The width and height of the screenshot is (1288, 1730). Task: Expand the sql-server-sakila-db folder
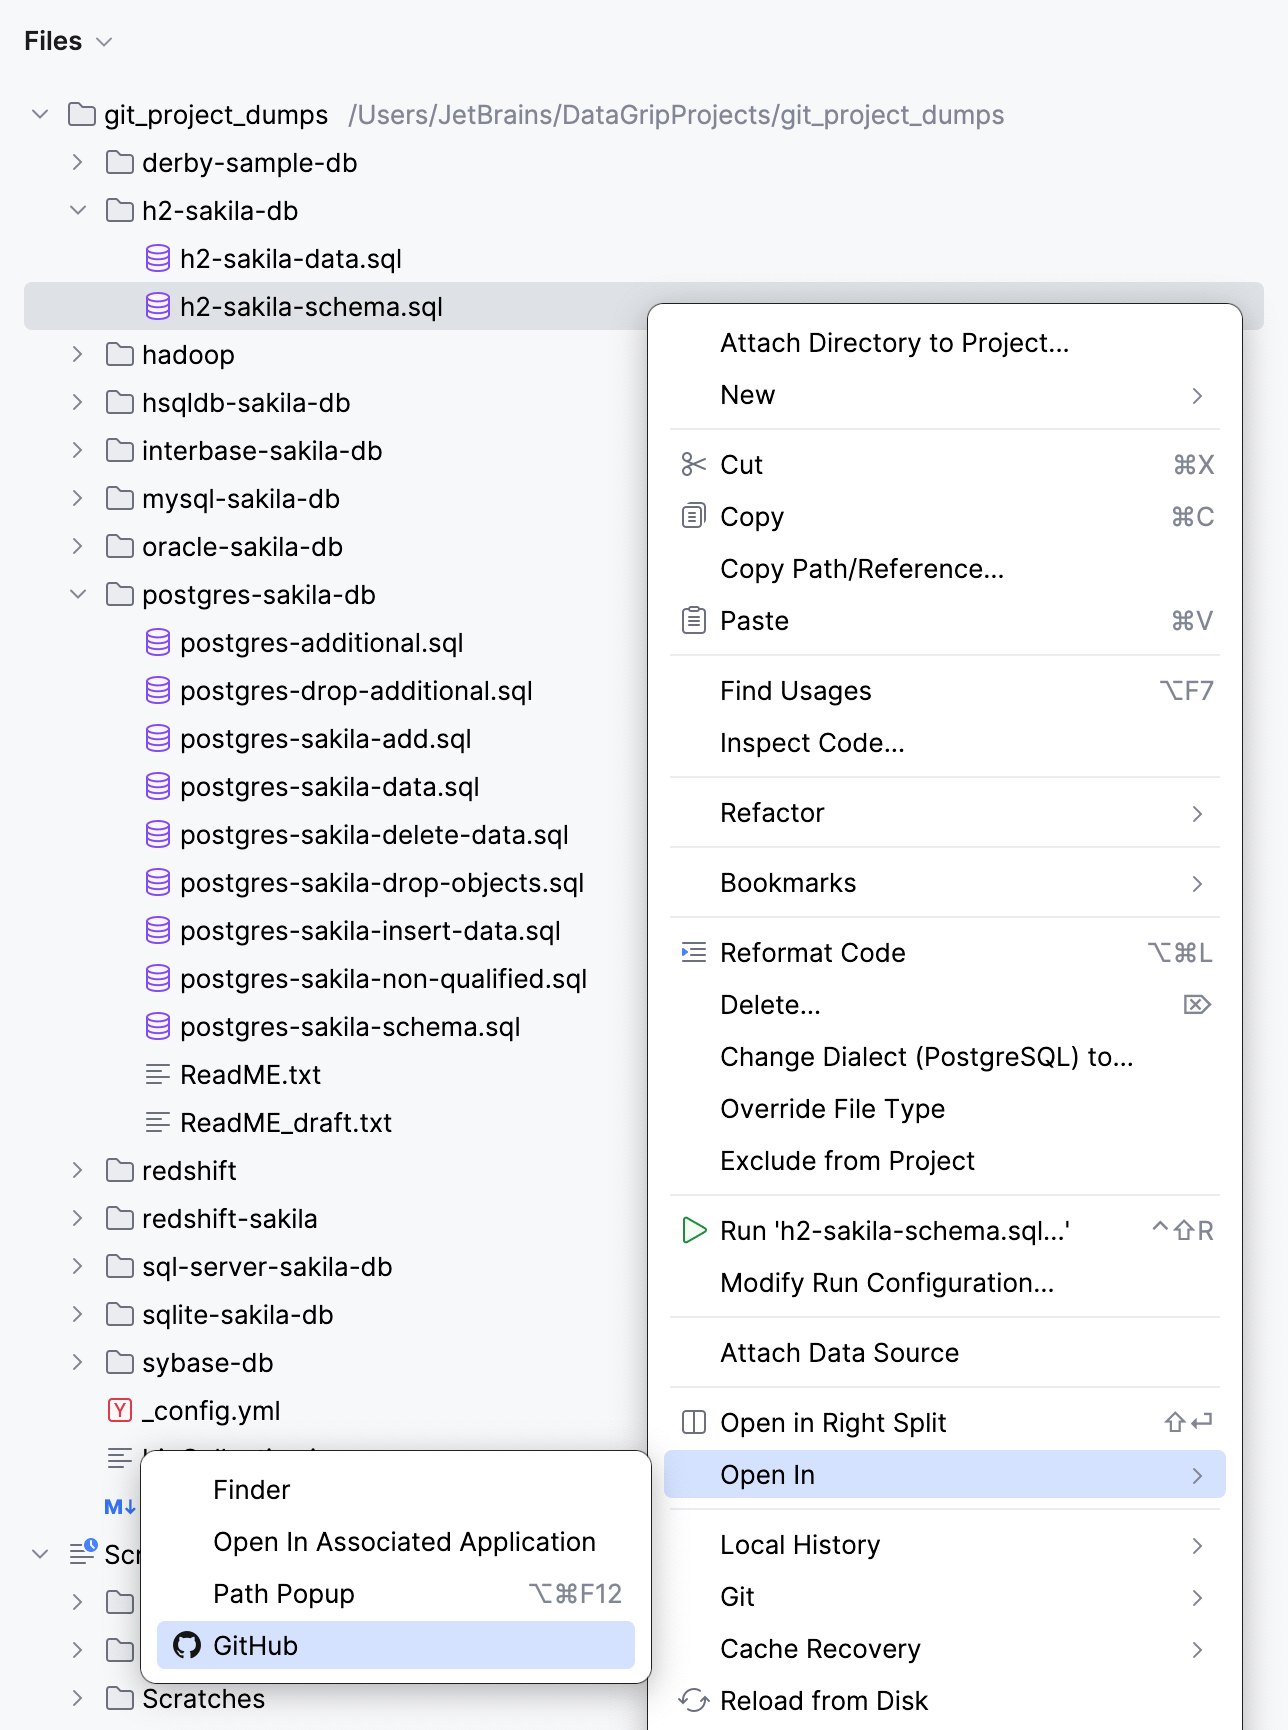click(x=78, y=1266)
